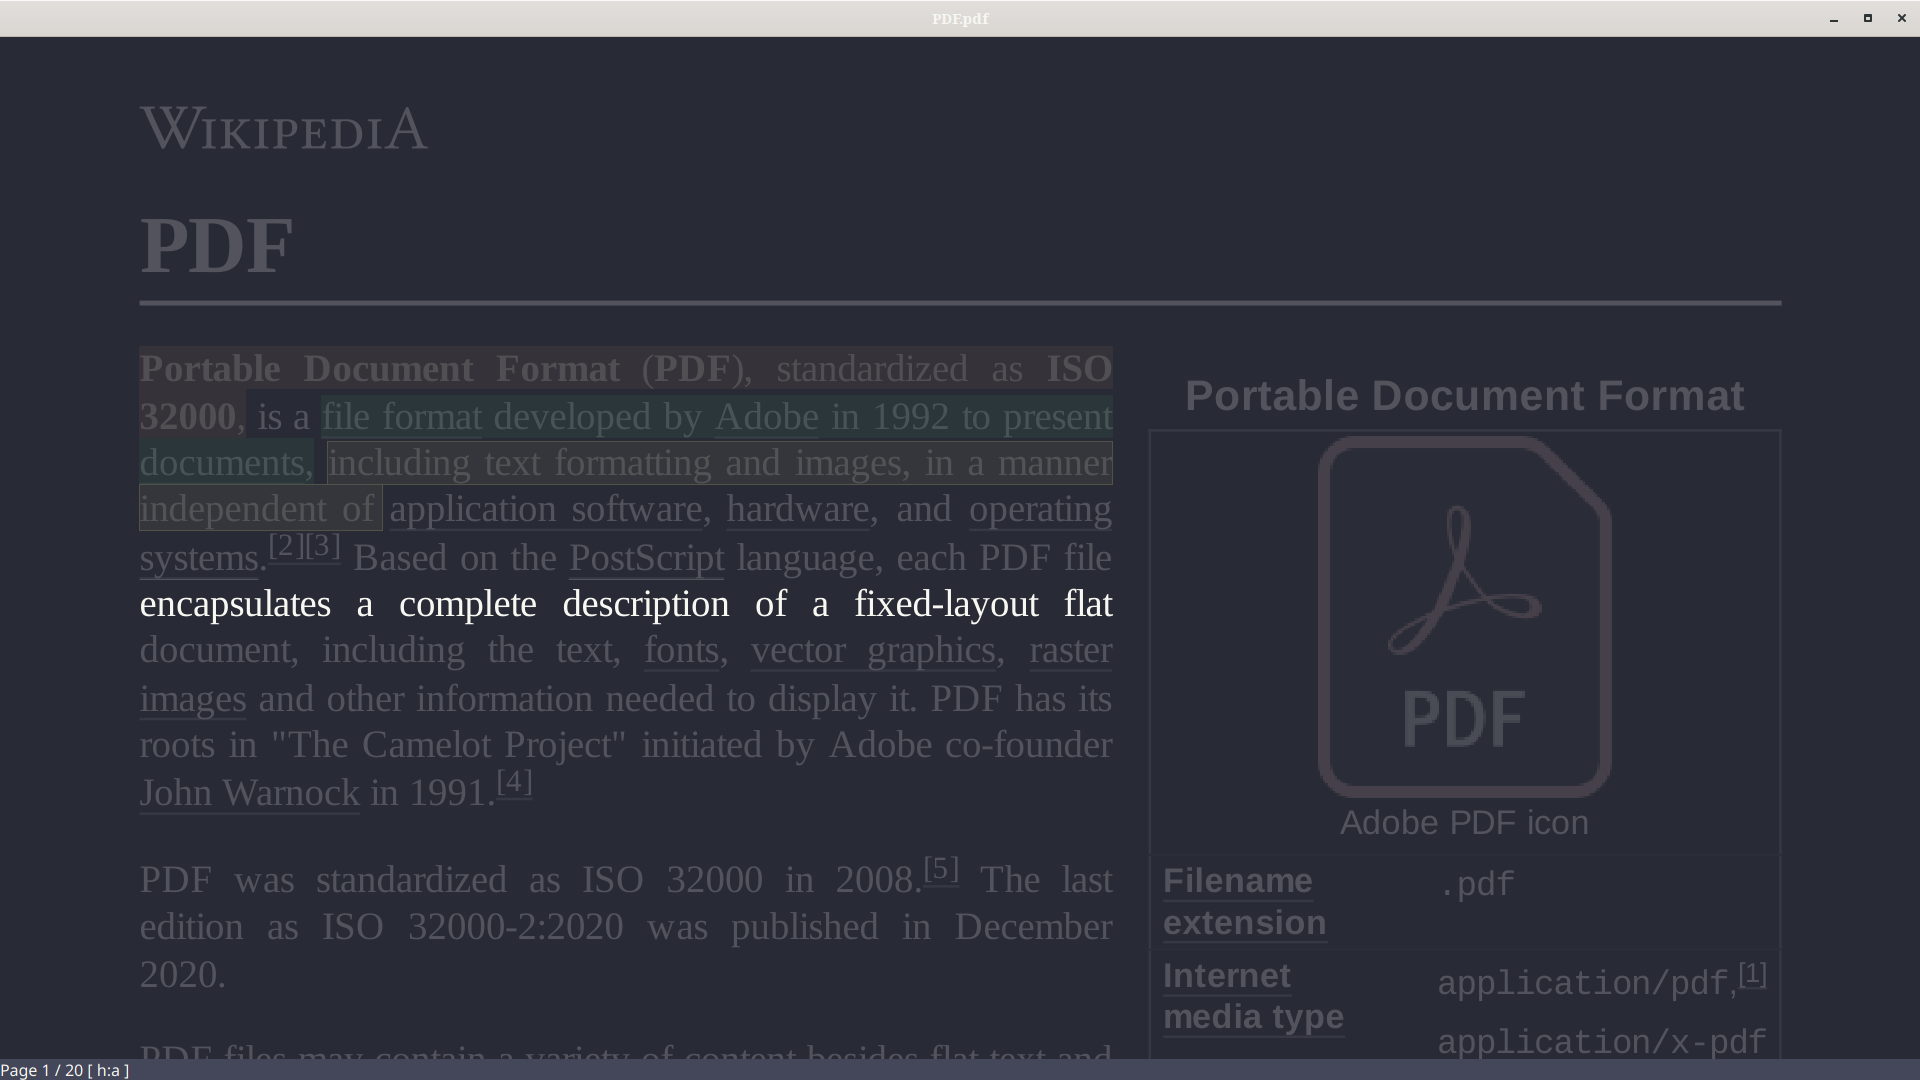Maximize the PDF.pdf window
1920x1080 pixels.
[1868, 18]
